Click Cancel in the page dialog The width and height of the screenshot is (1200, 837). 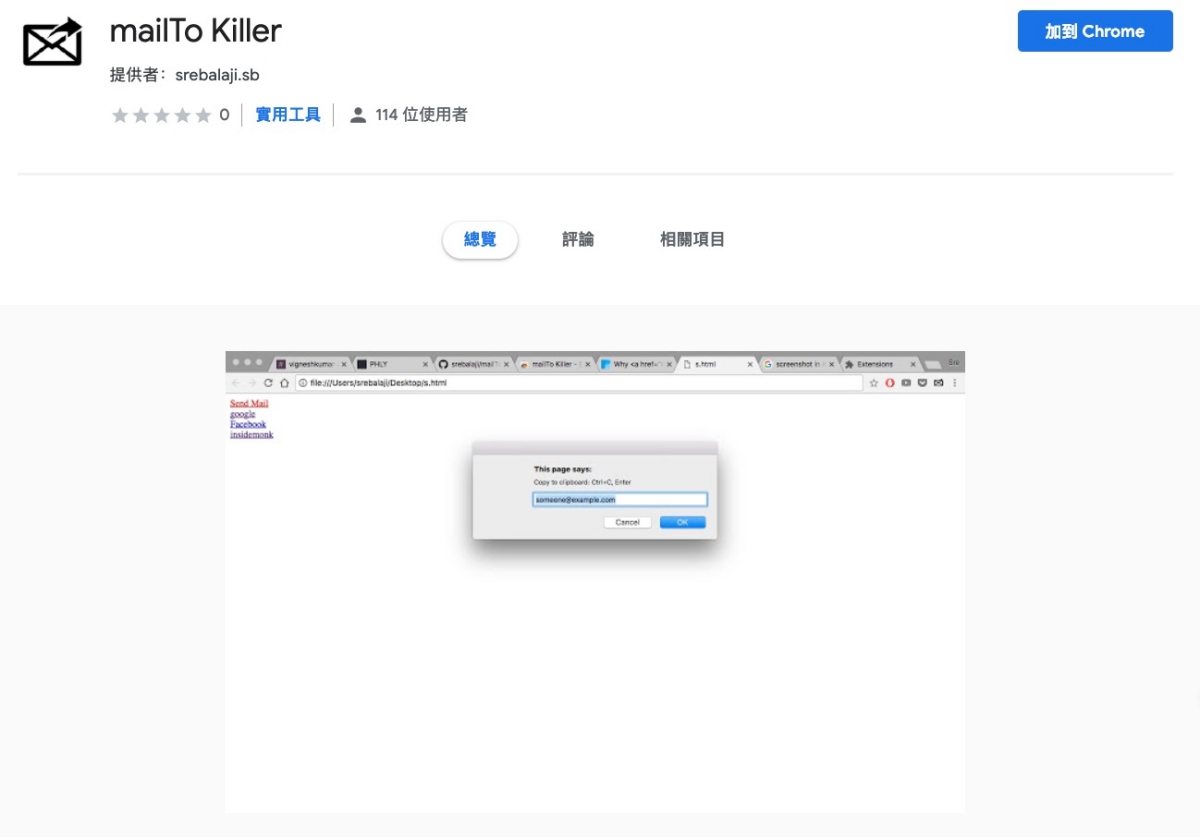[628, 522]
